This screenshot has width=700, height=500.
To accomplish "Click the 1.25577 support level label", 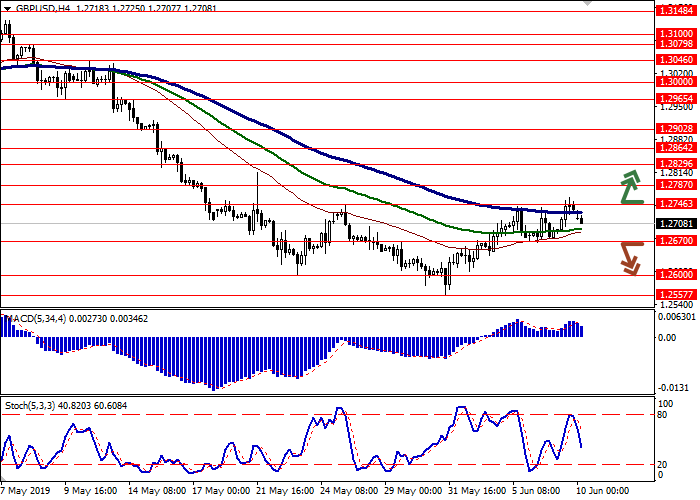I will pos(676,295).
